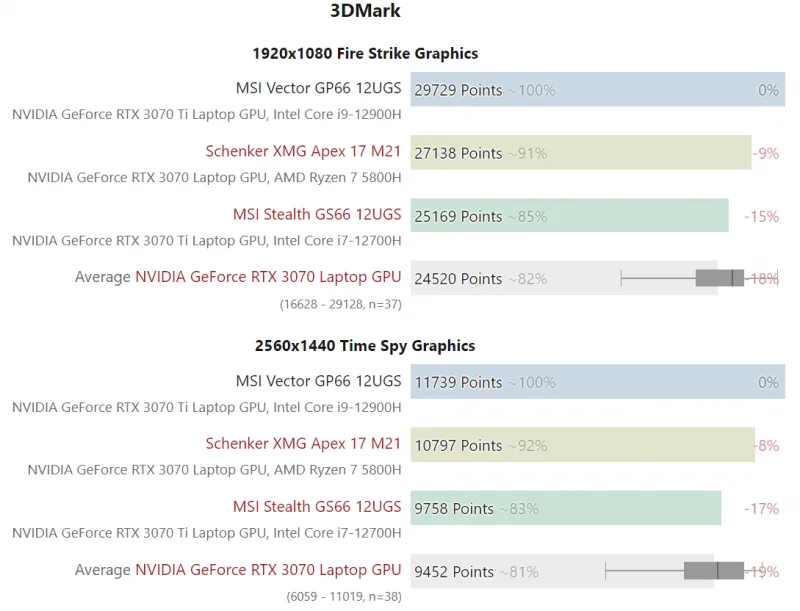The width and height of the screenshot is (800, 611).
Task: Click the 29729 Points Fire Strike bar
Action: pyautogui.click(x=597, y=90)
